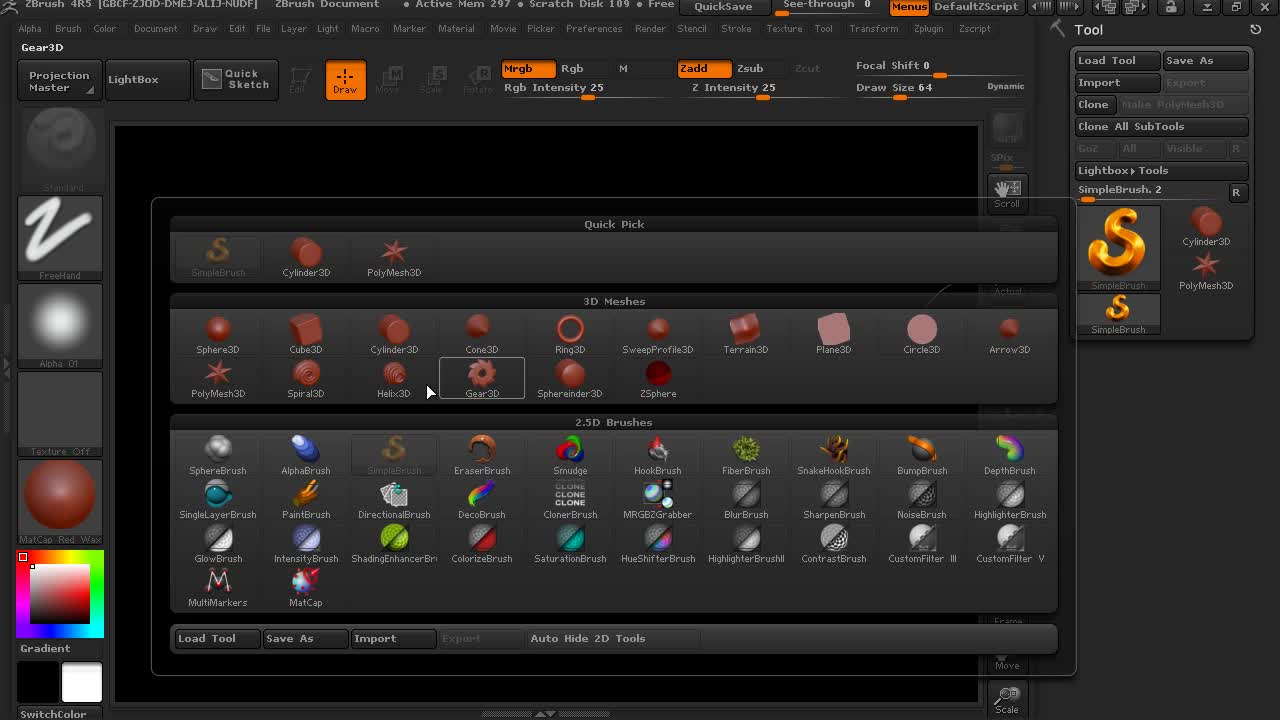Click Load Tool in the popup
Screen dimensions: 1280x720
[x=215, y=639]
